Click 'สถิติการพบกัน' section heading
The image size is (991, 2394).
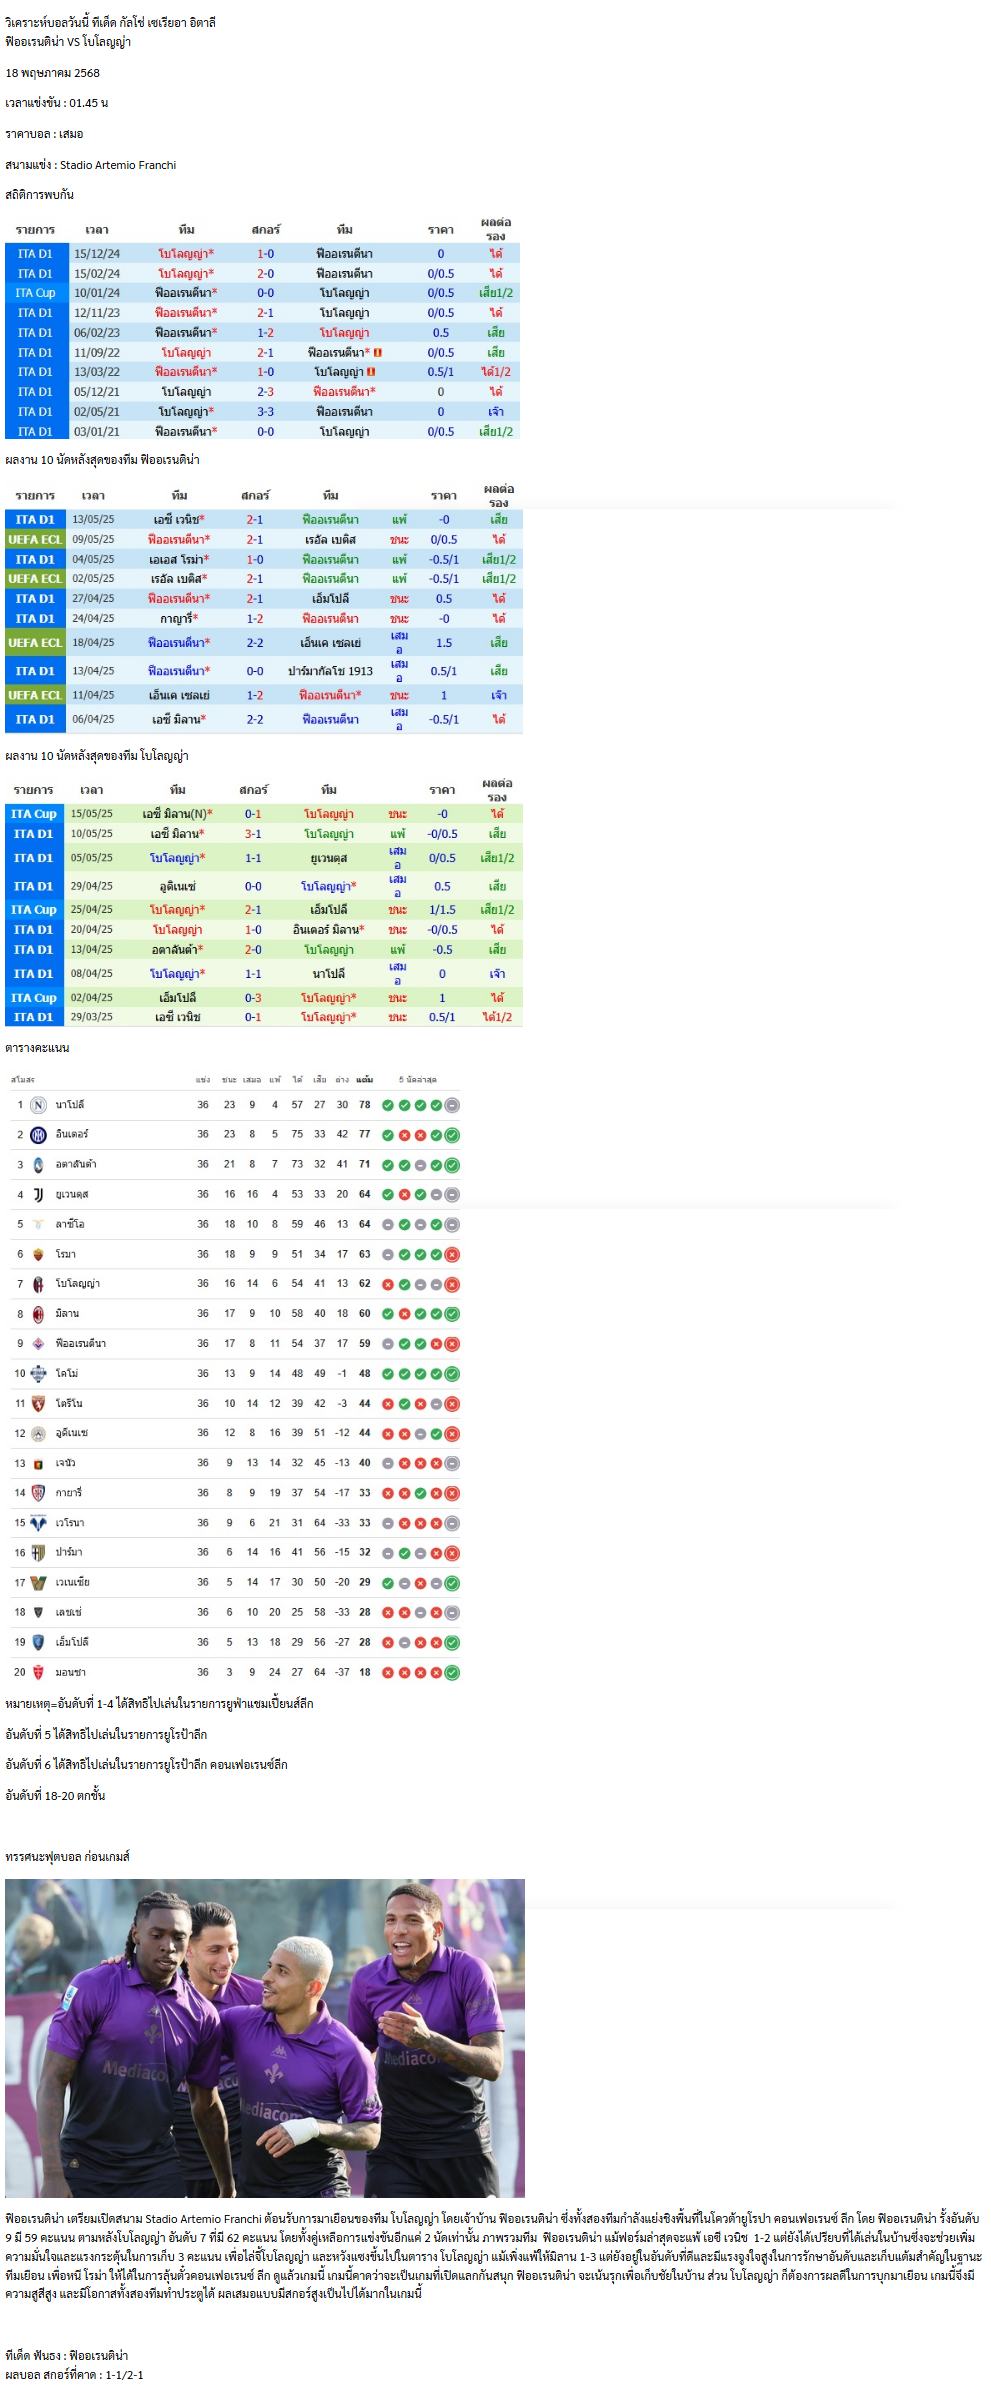click(40, 195)
